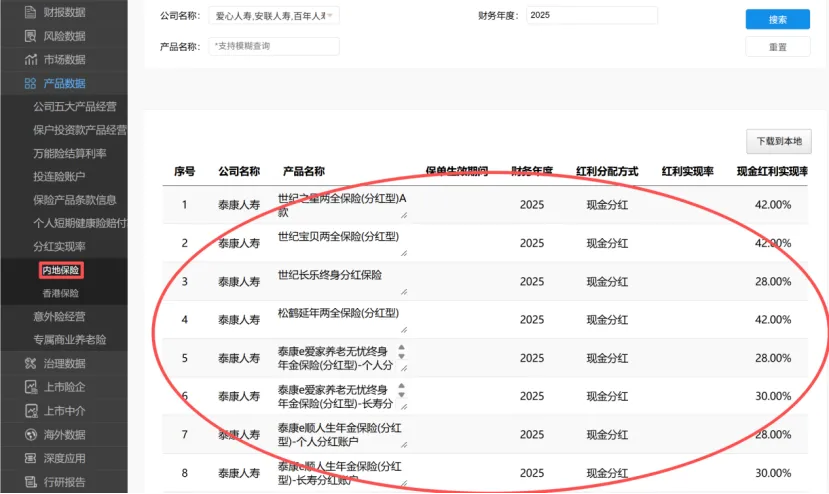The height and width of the screenshot is (494, 829).
Task: Click the 行研报告 sidebar icon
Action: click(31, 481)
